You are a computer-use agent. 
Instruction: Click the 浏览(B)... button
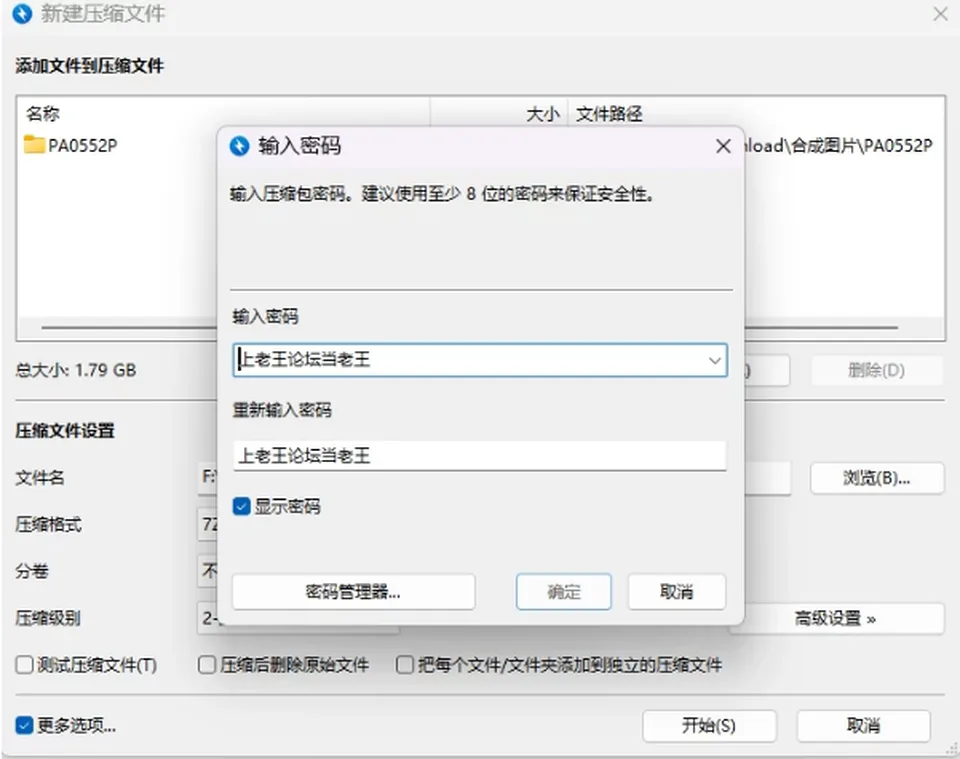pos(877,478)
